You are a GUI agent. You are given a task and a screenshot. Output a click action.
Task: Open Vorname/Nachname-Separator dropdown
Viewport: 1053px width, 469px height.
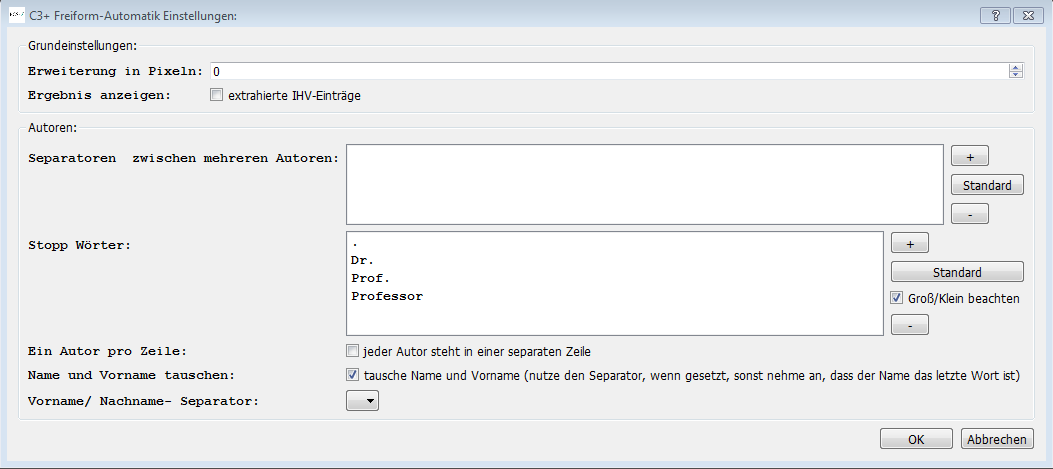coord(363,401)
